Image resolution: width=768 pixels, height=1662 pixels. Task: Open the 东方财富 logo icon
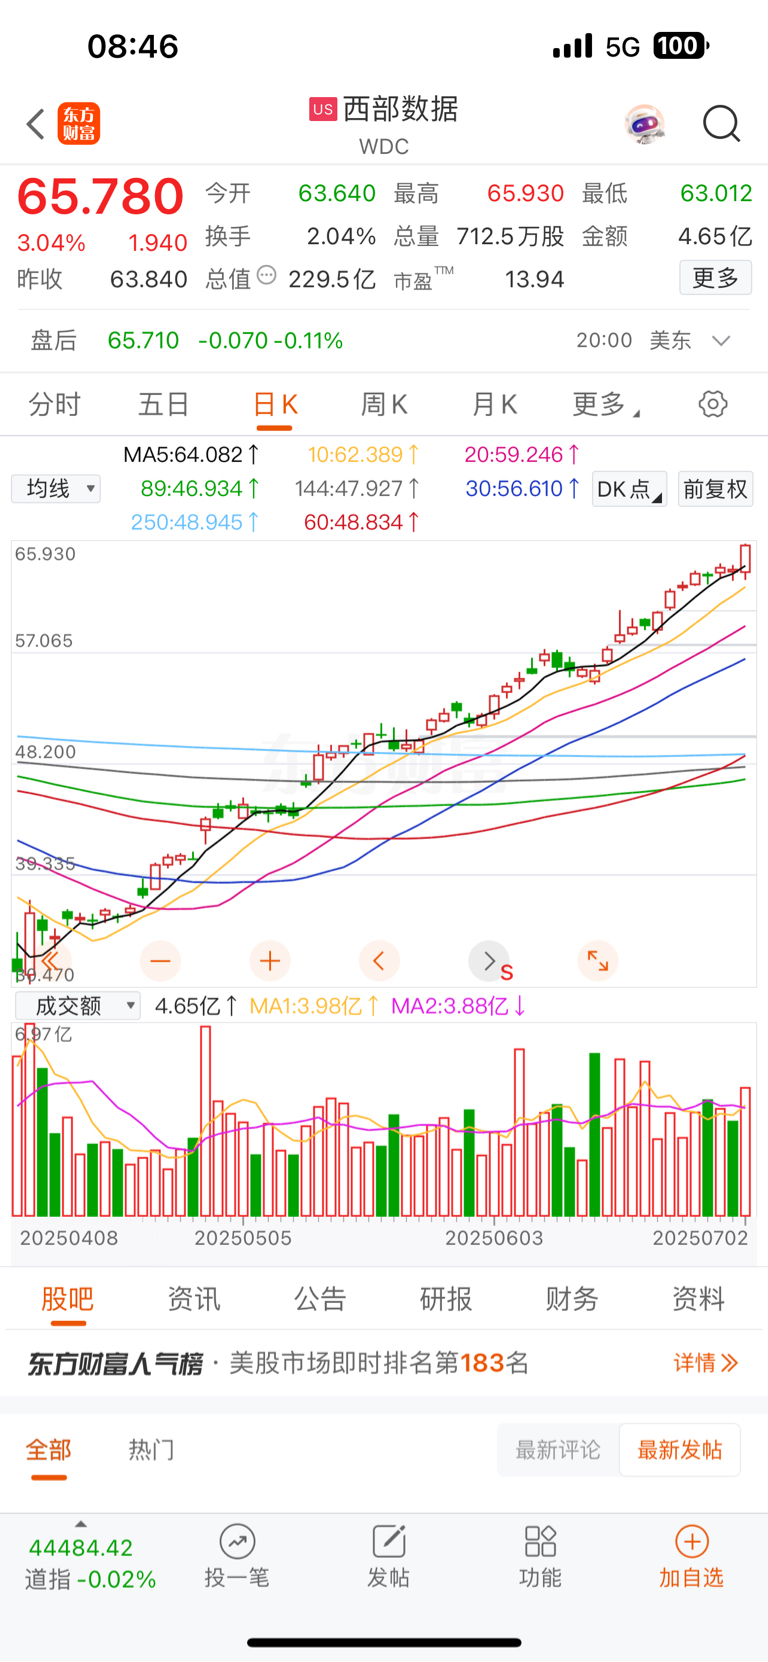point(79,124)
